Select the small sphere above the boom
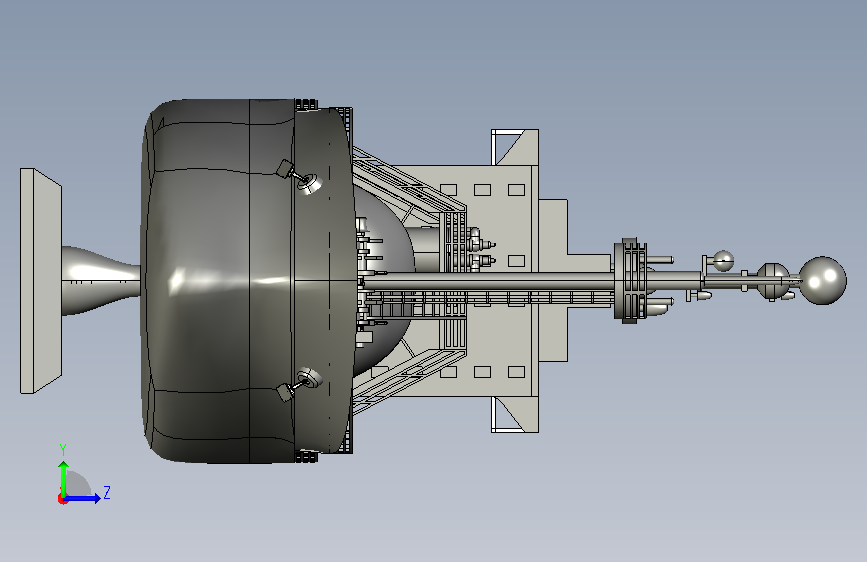This screenshot has width=867, height=562. point(723,261)
